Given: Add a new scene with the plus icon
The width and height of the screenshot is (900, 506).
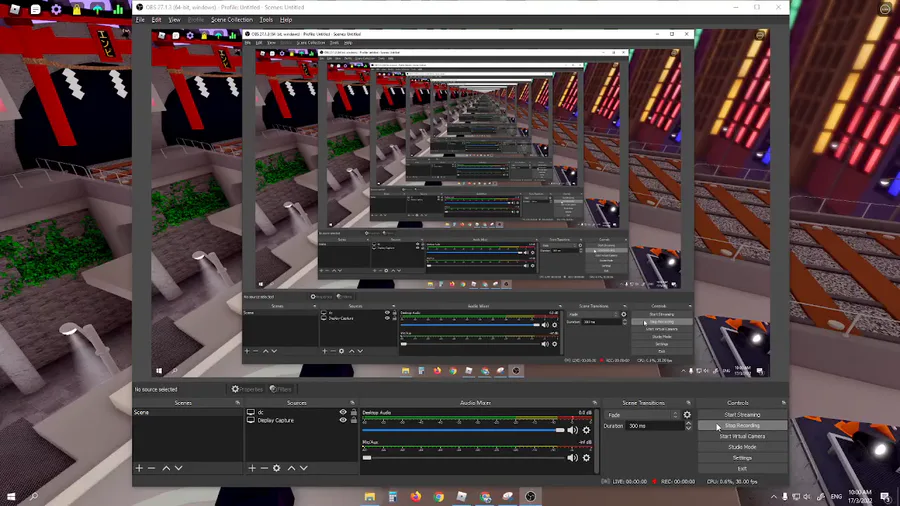Looking at the screenshot, I should point(139,468).
